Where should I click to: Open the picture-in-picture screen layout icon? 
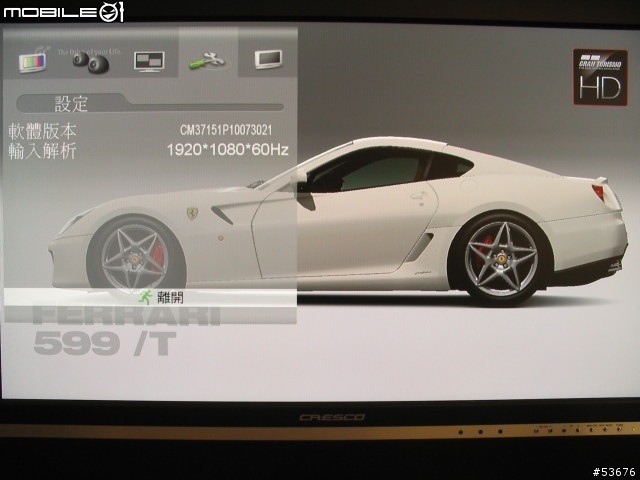(149, 62)
